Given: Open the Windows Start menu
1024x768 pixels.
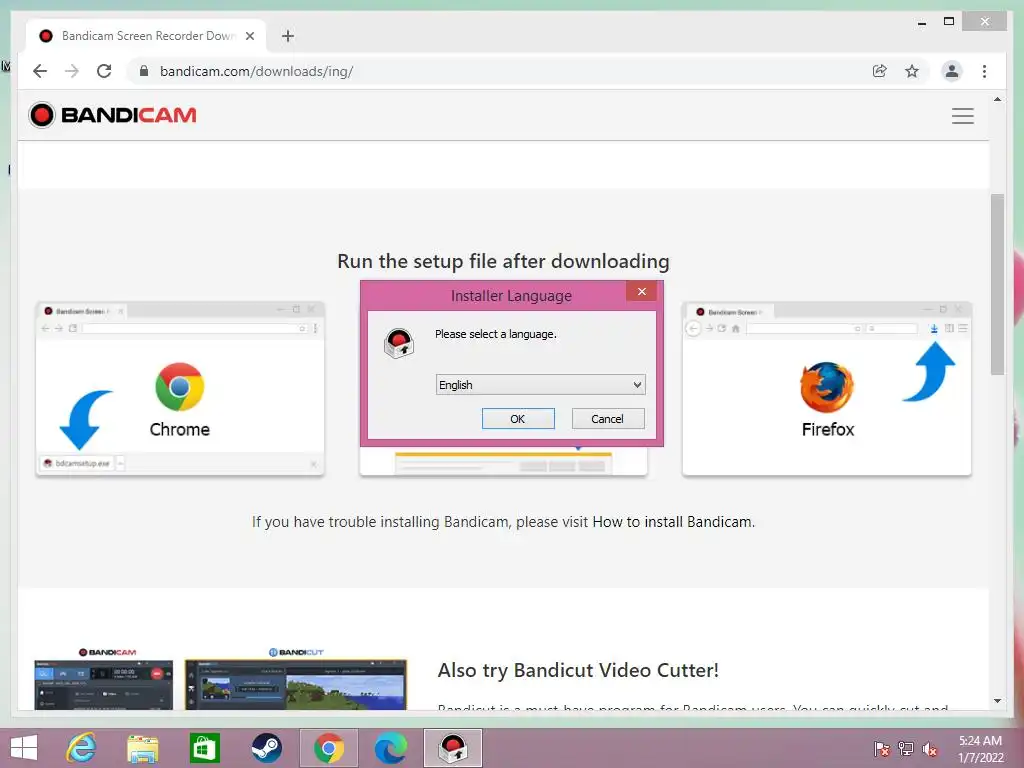Looking at the screenshot, I should click(x=24, y=748).
